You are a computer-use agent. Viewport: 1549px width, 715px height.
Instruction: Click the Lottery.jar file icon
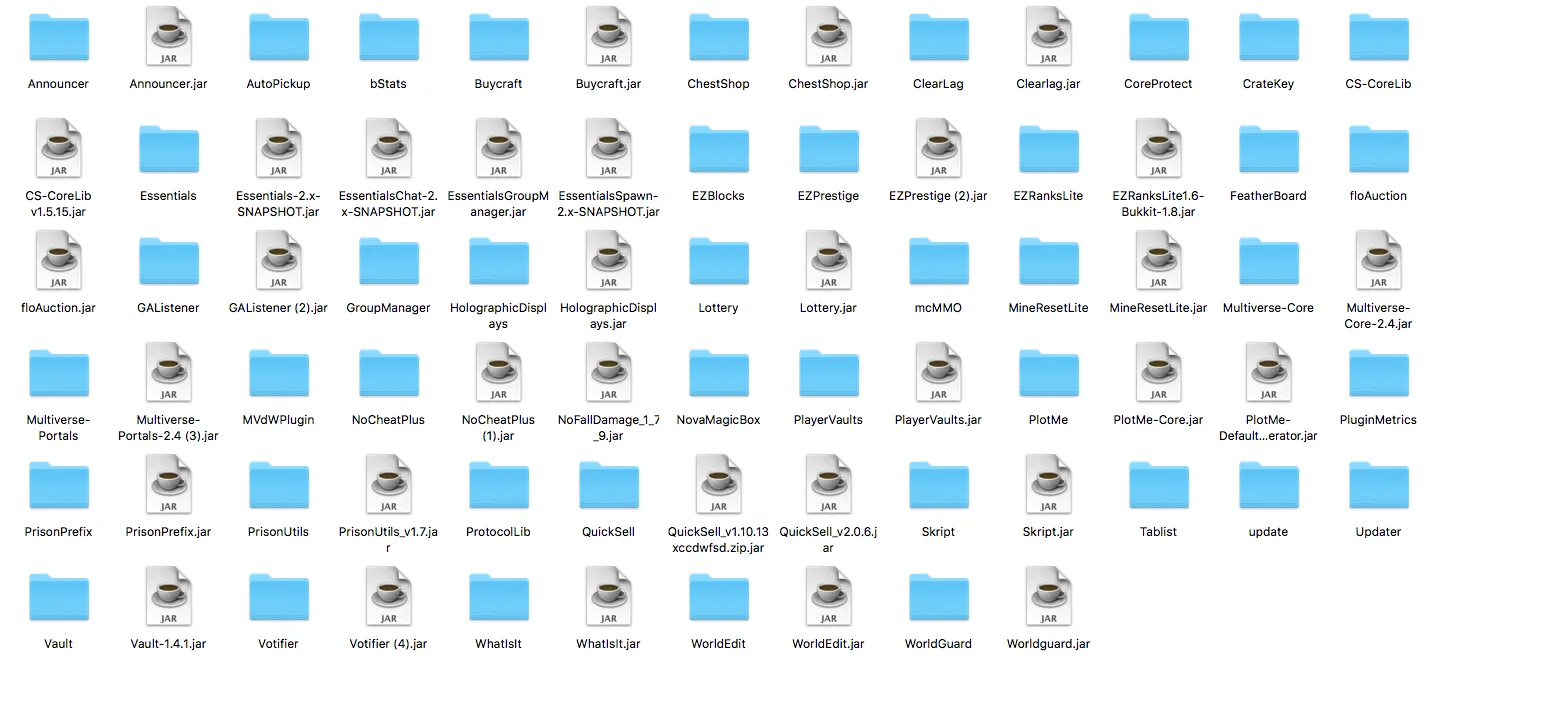pyautogui.click(x=828, y=260)
